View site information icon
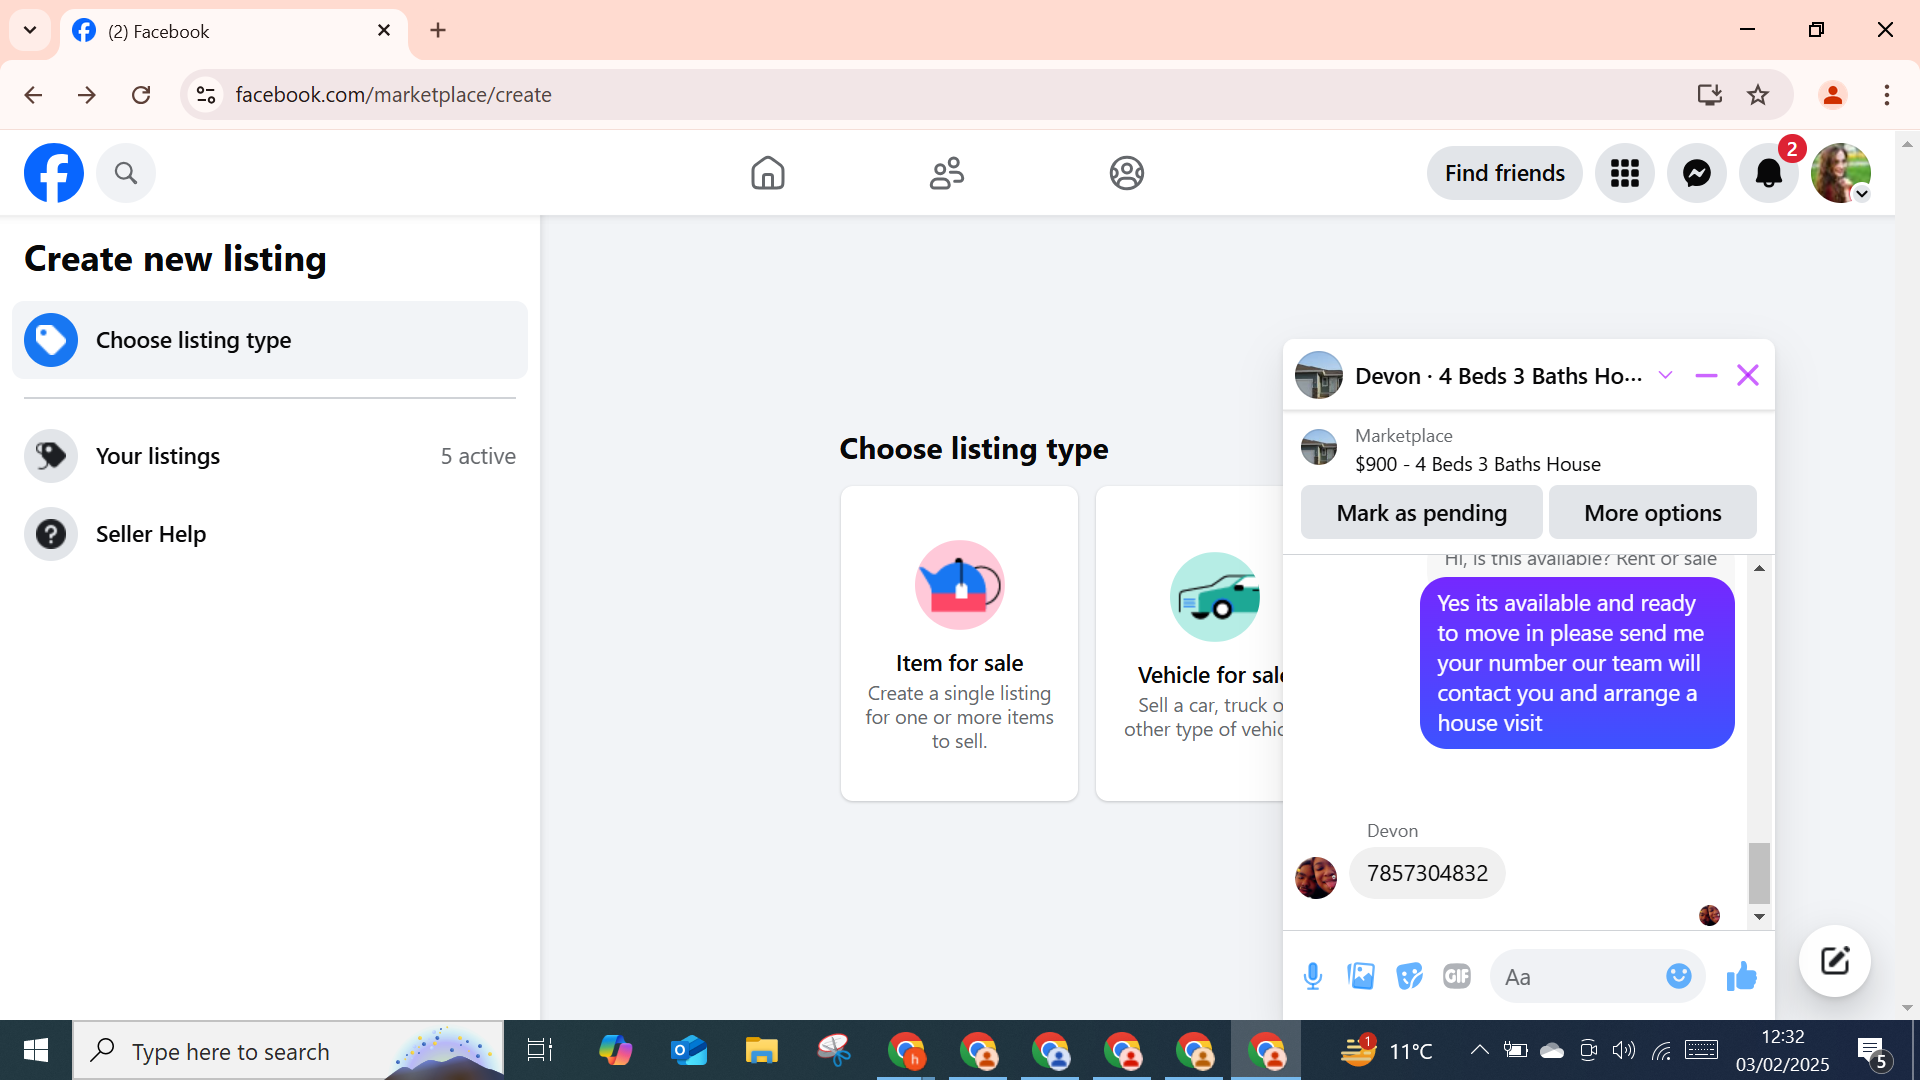The width and height of the screenshot is (1920, 1080). point(206,95)
